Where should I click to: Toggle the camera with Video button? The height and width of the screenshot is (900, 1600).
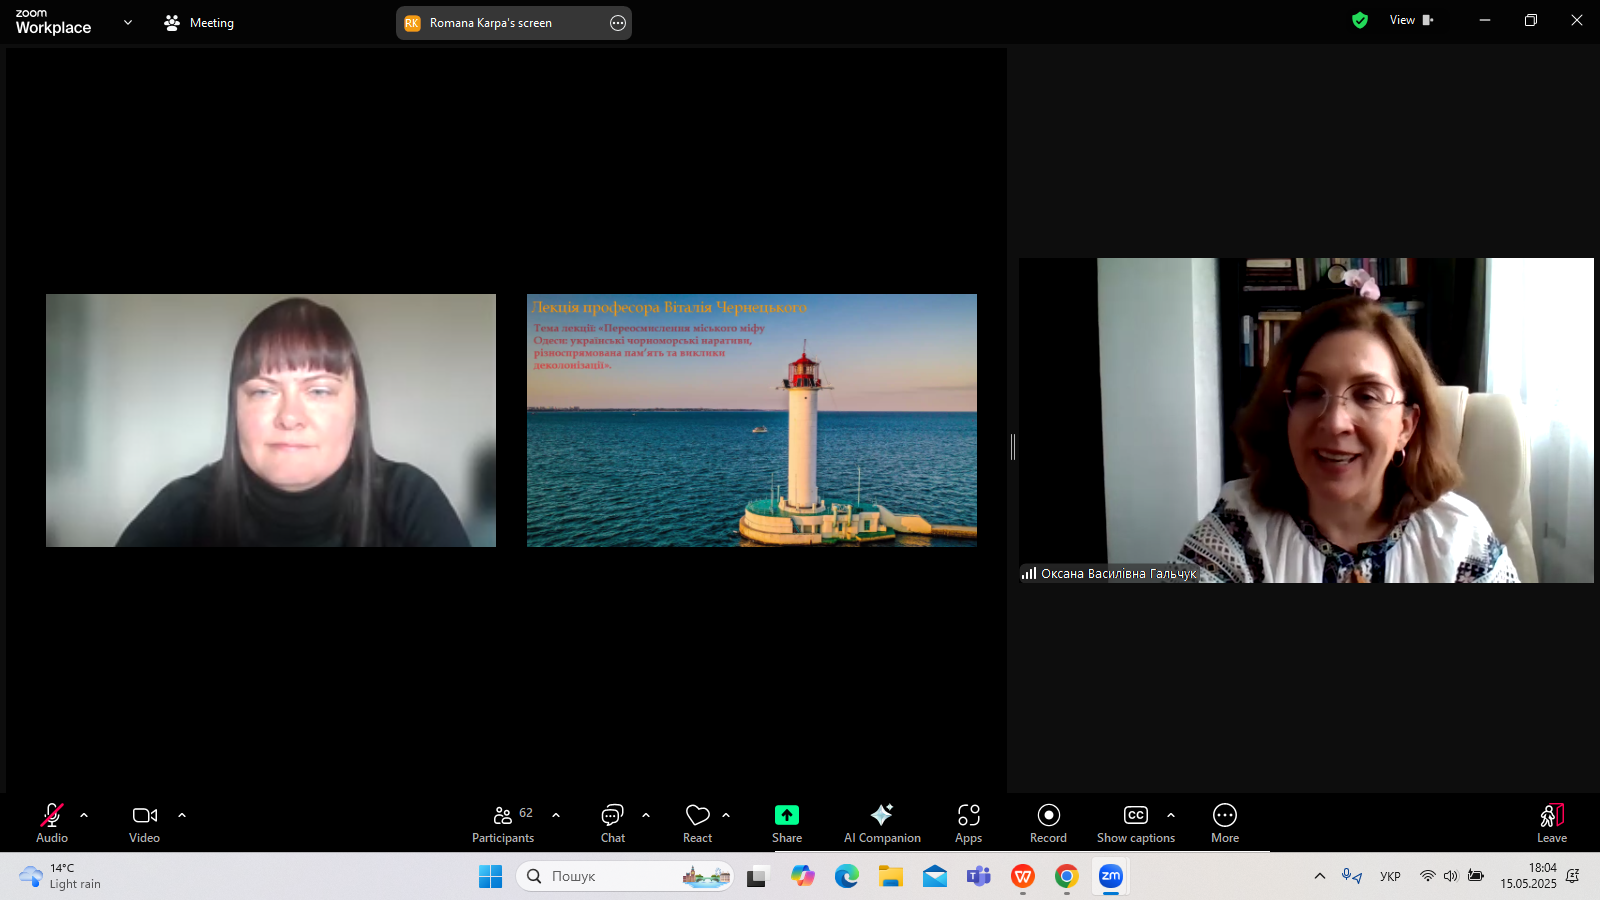[x=144, y=823]
